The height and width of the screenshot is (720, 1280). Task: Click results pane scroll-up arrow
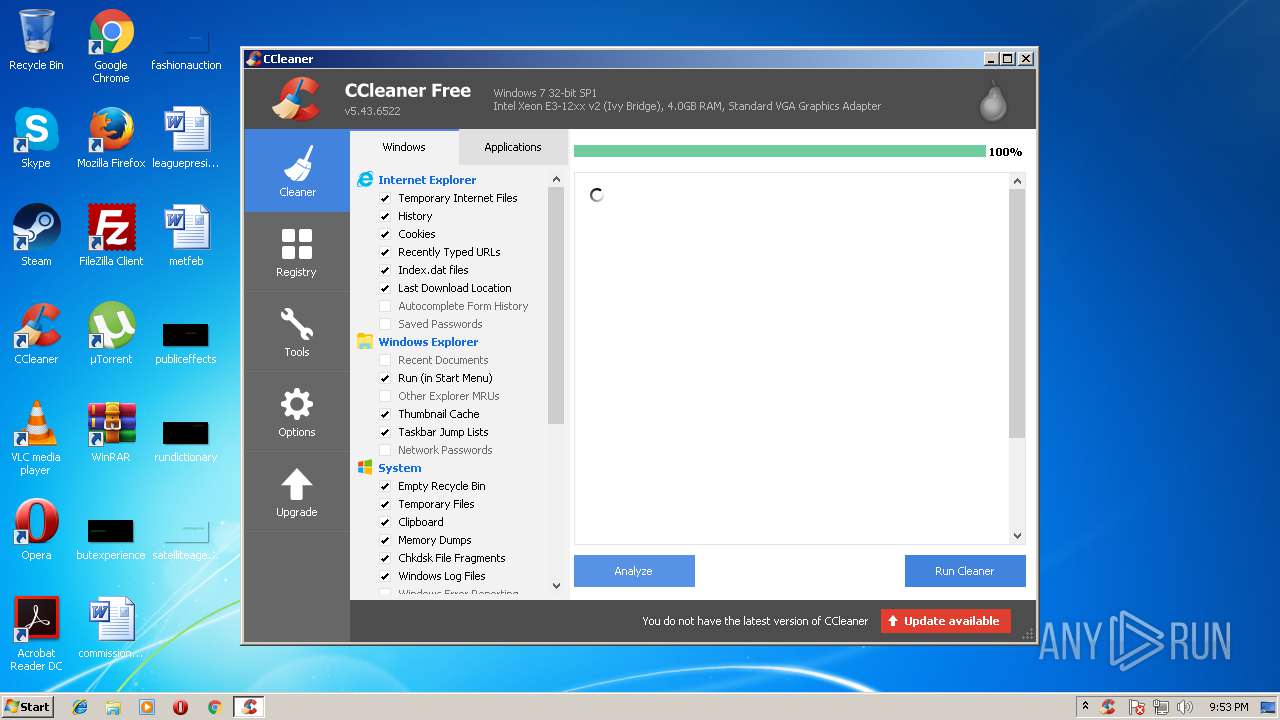(1017, 182)
